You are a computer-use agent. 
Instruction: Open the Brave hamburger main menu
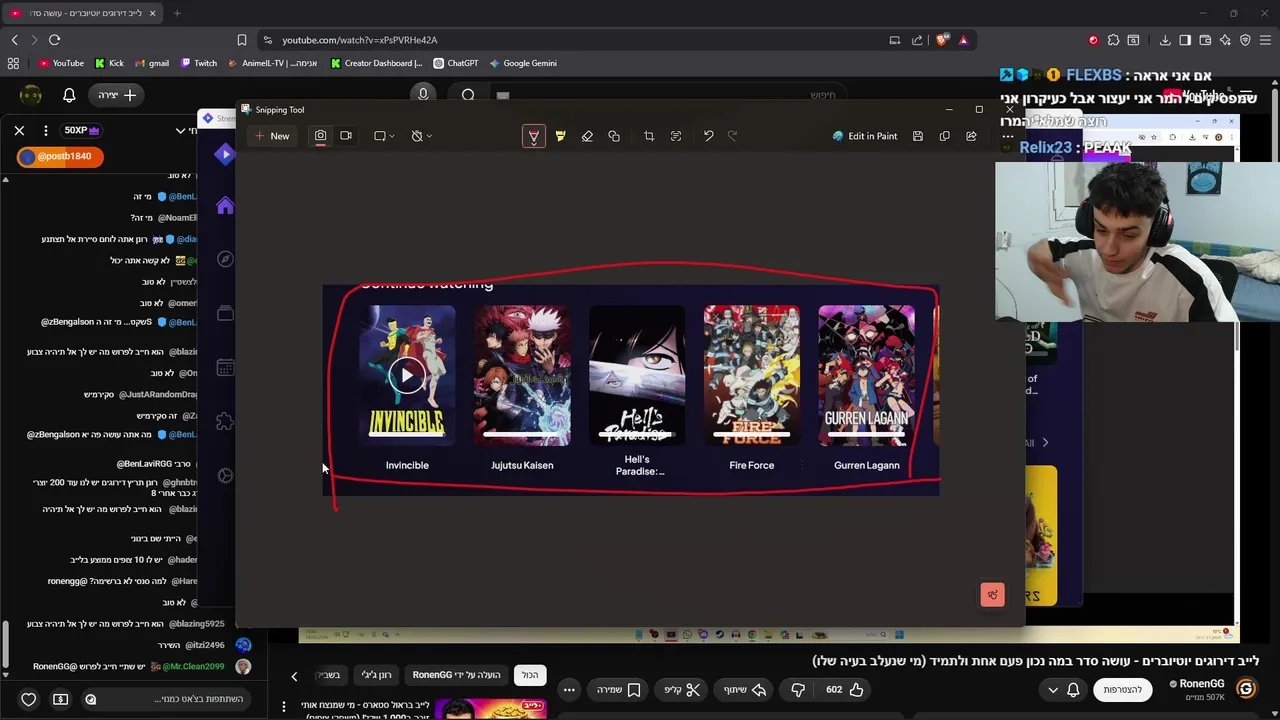(x=1265, y=40)
